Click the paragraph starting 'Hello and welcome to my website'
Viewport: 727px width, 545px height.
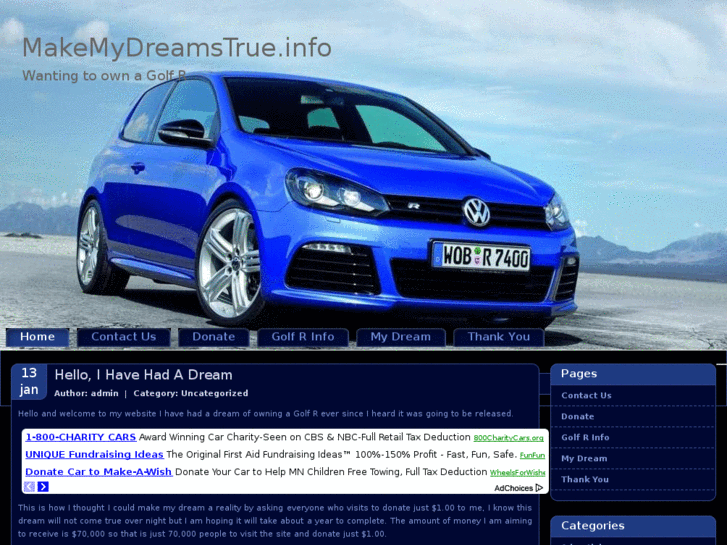click(x=266, y=414)
